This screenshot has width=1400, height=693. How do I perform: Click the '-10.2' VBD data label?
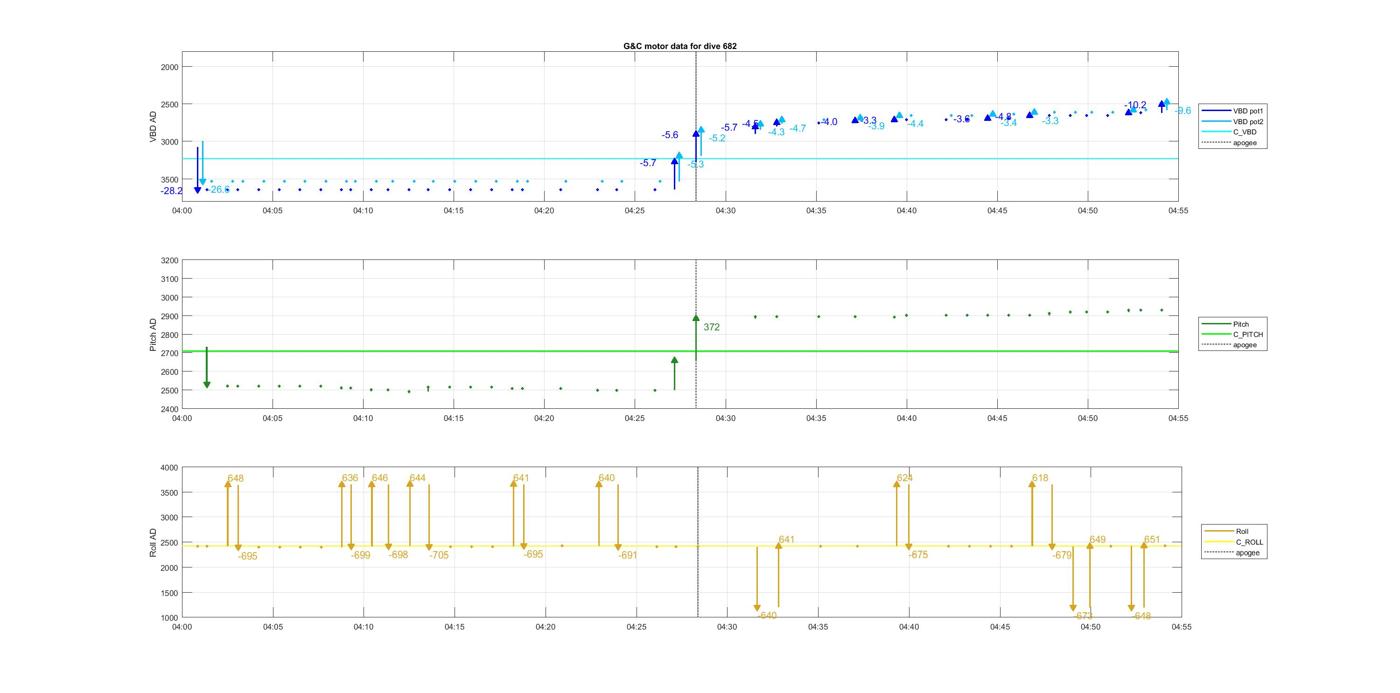[x=1135, y=105]
